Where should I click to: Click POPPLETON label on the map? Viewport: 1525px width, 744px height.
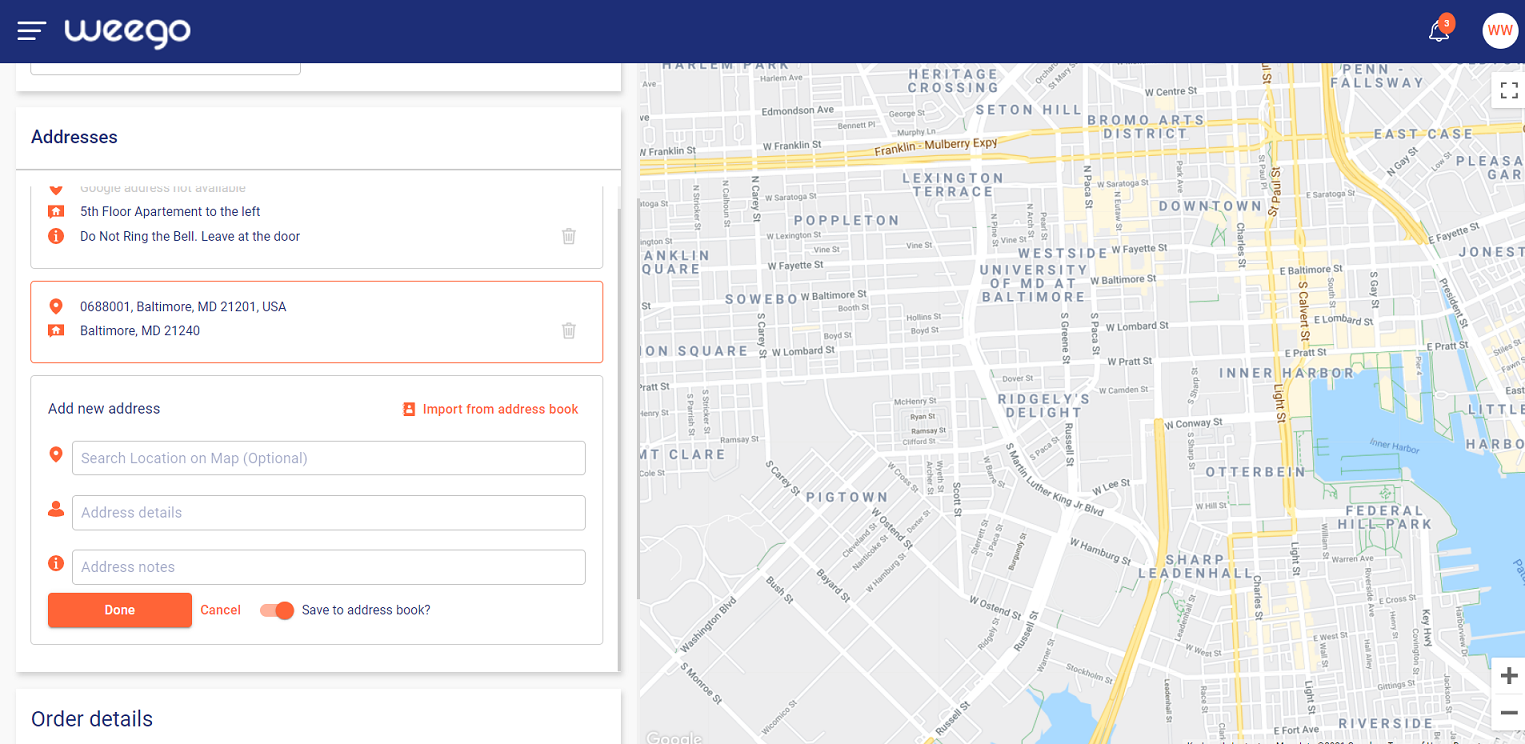(847, 220)
